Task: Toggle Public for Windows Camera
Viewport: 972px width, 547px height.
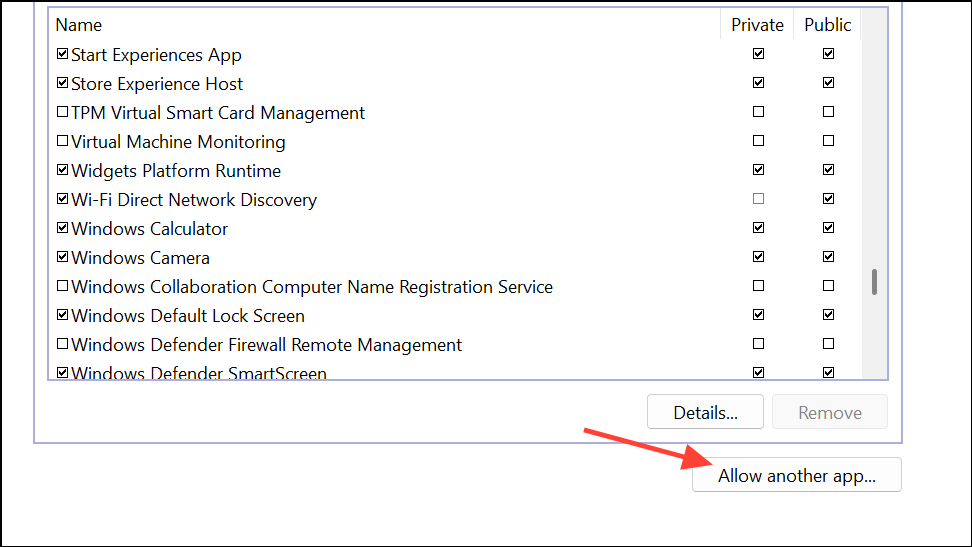Action: 828,256
